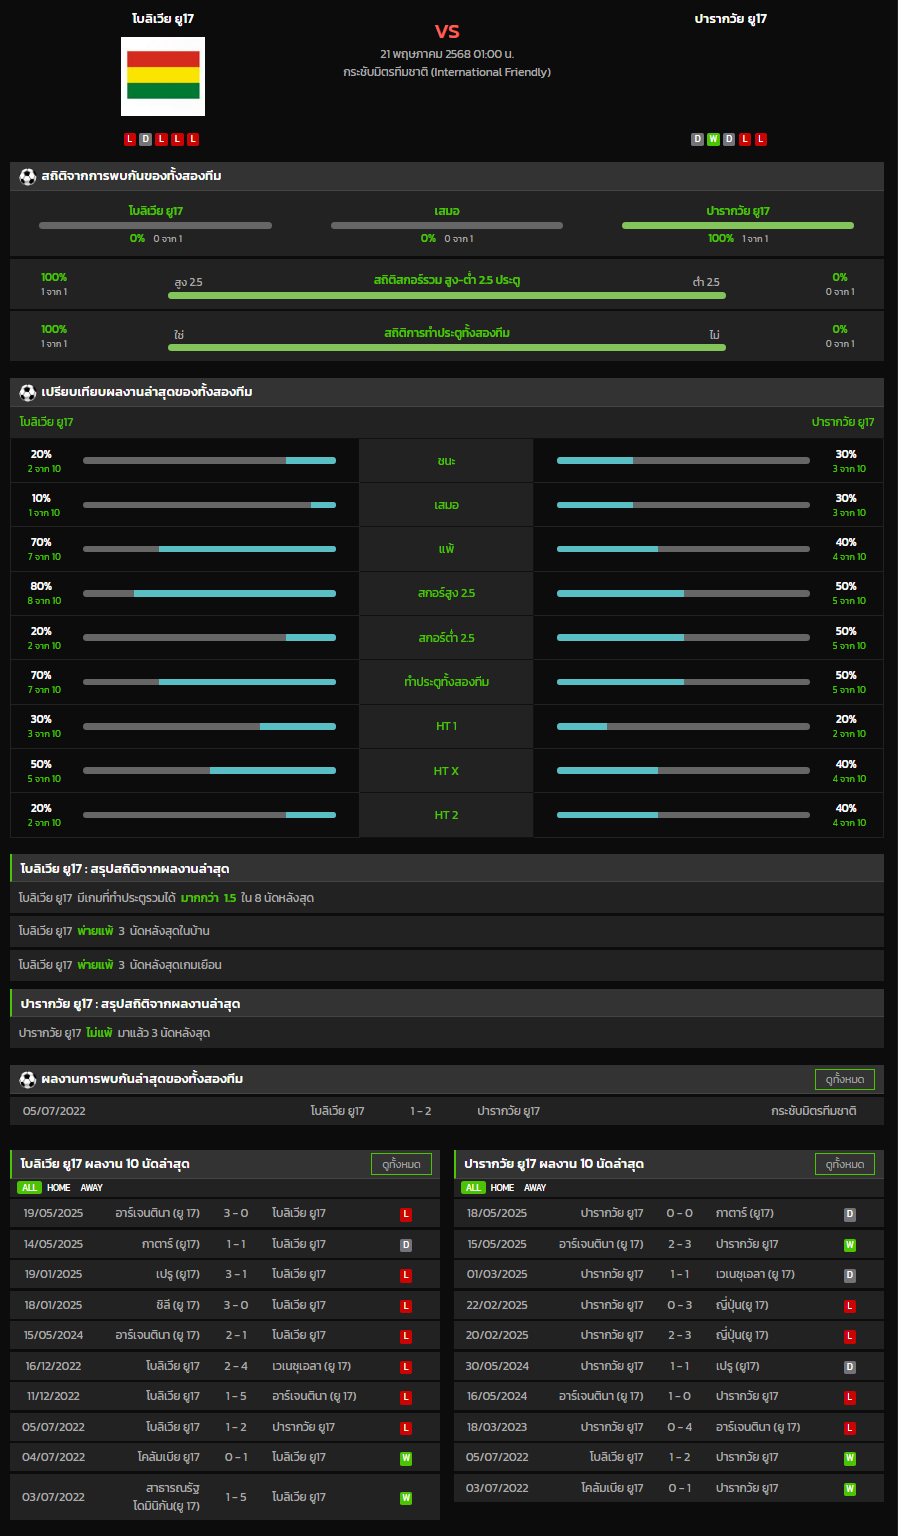898x1536 pixels.
Task: Click Bolivia's 70% แพ้ comparison bar
Action: point(209,549)
